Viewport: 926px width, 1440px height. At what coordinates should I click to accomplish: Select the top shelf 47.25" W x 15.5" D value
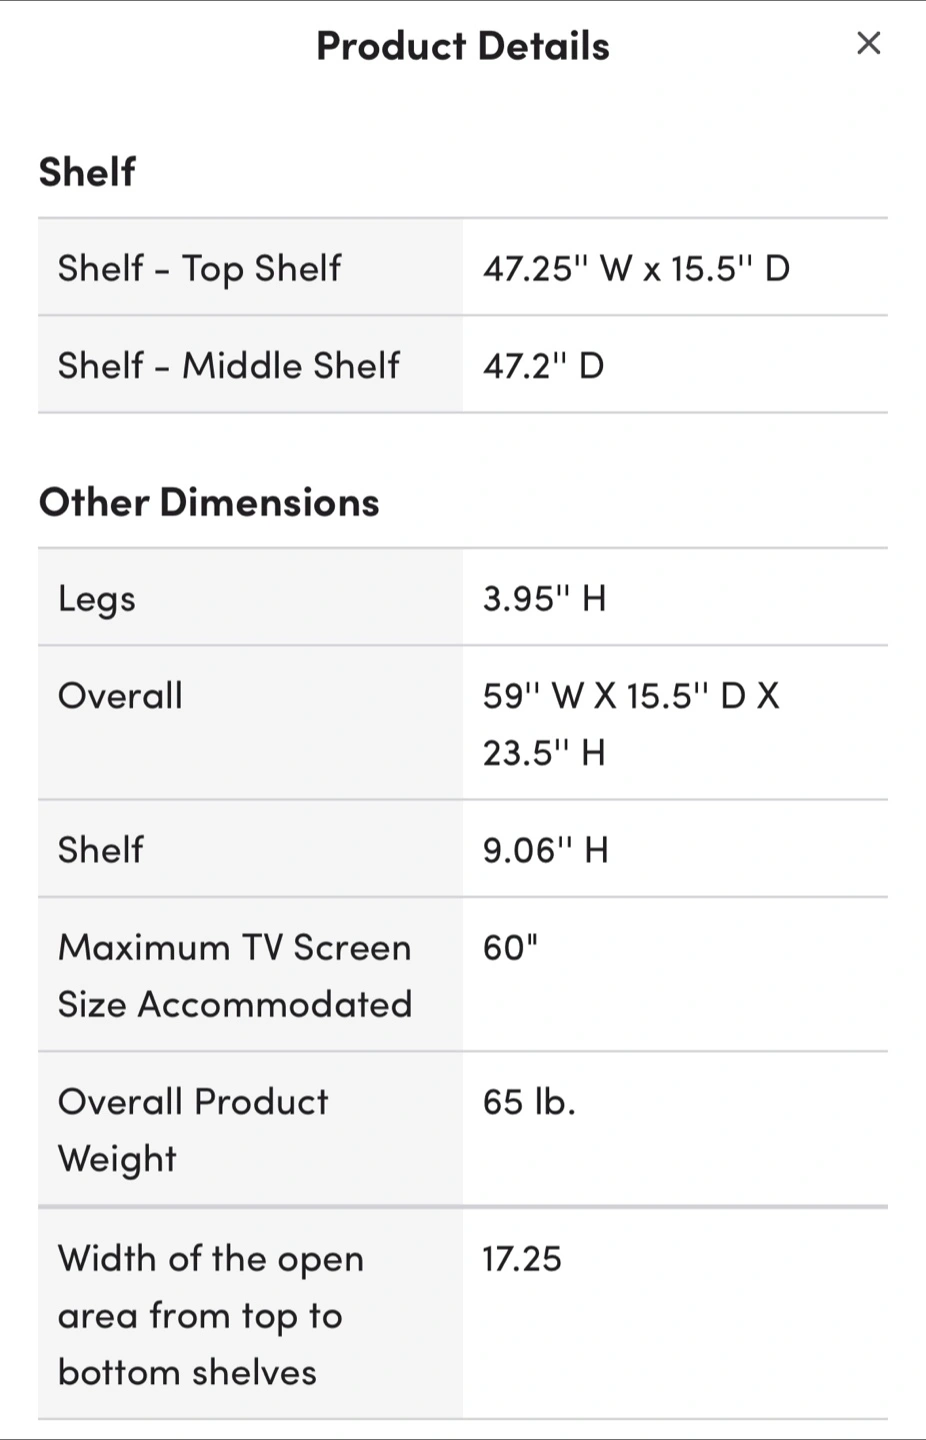(x=636, y=268)
